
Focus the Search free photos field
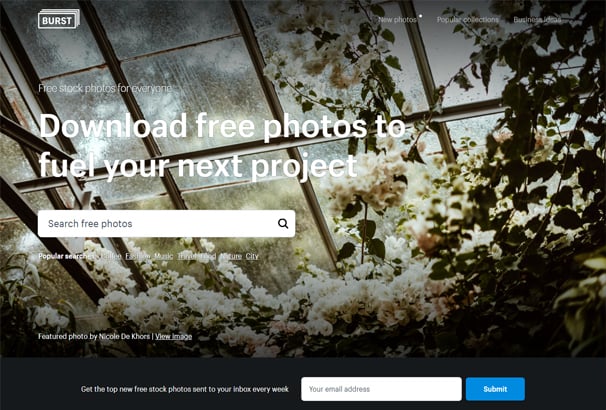pyautogui.click(x=167, y=223)
